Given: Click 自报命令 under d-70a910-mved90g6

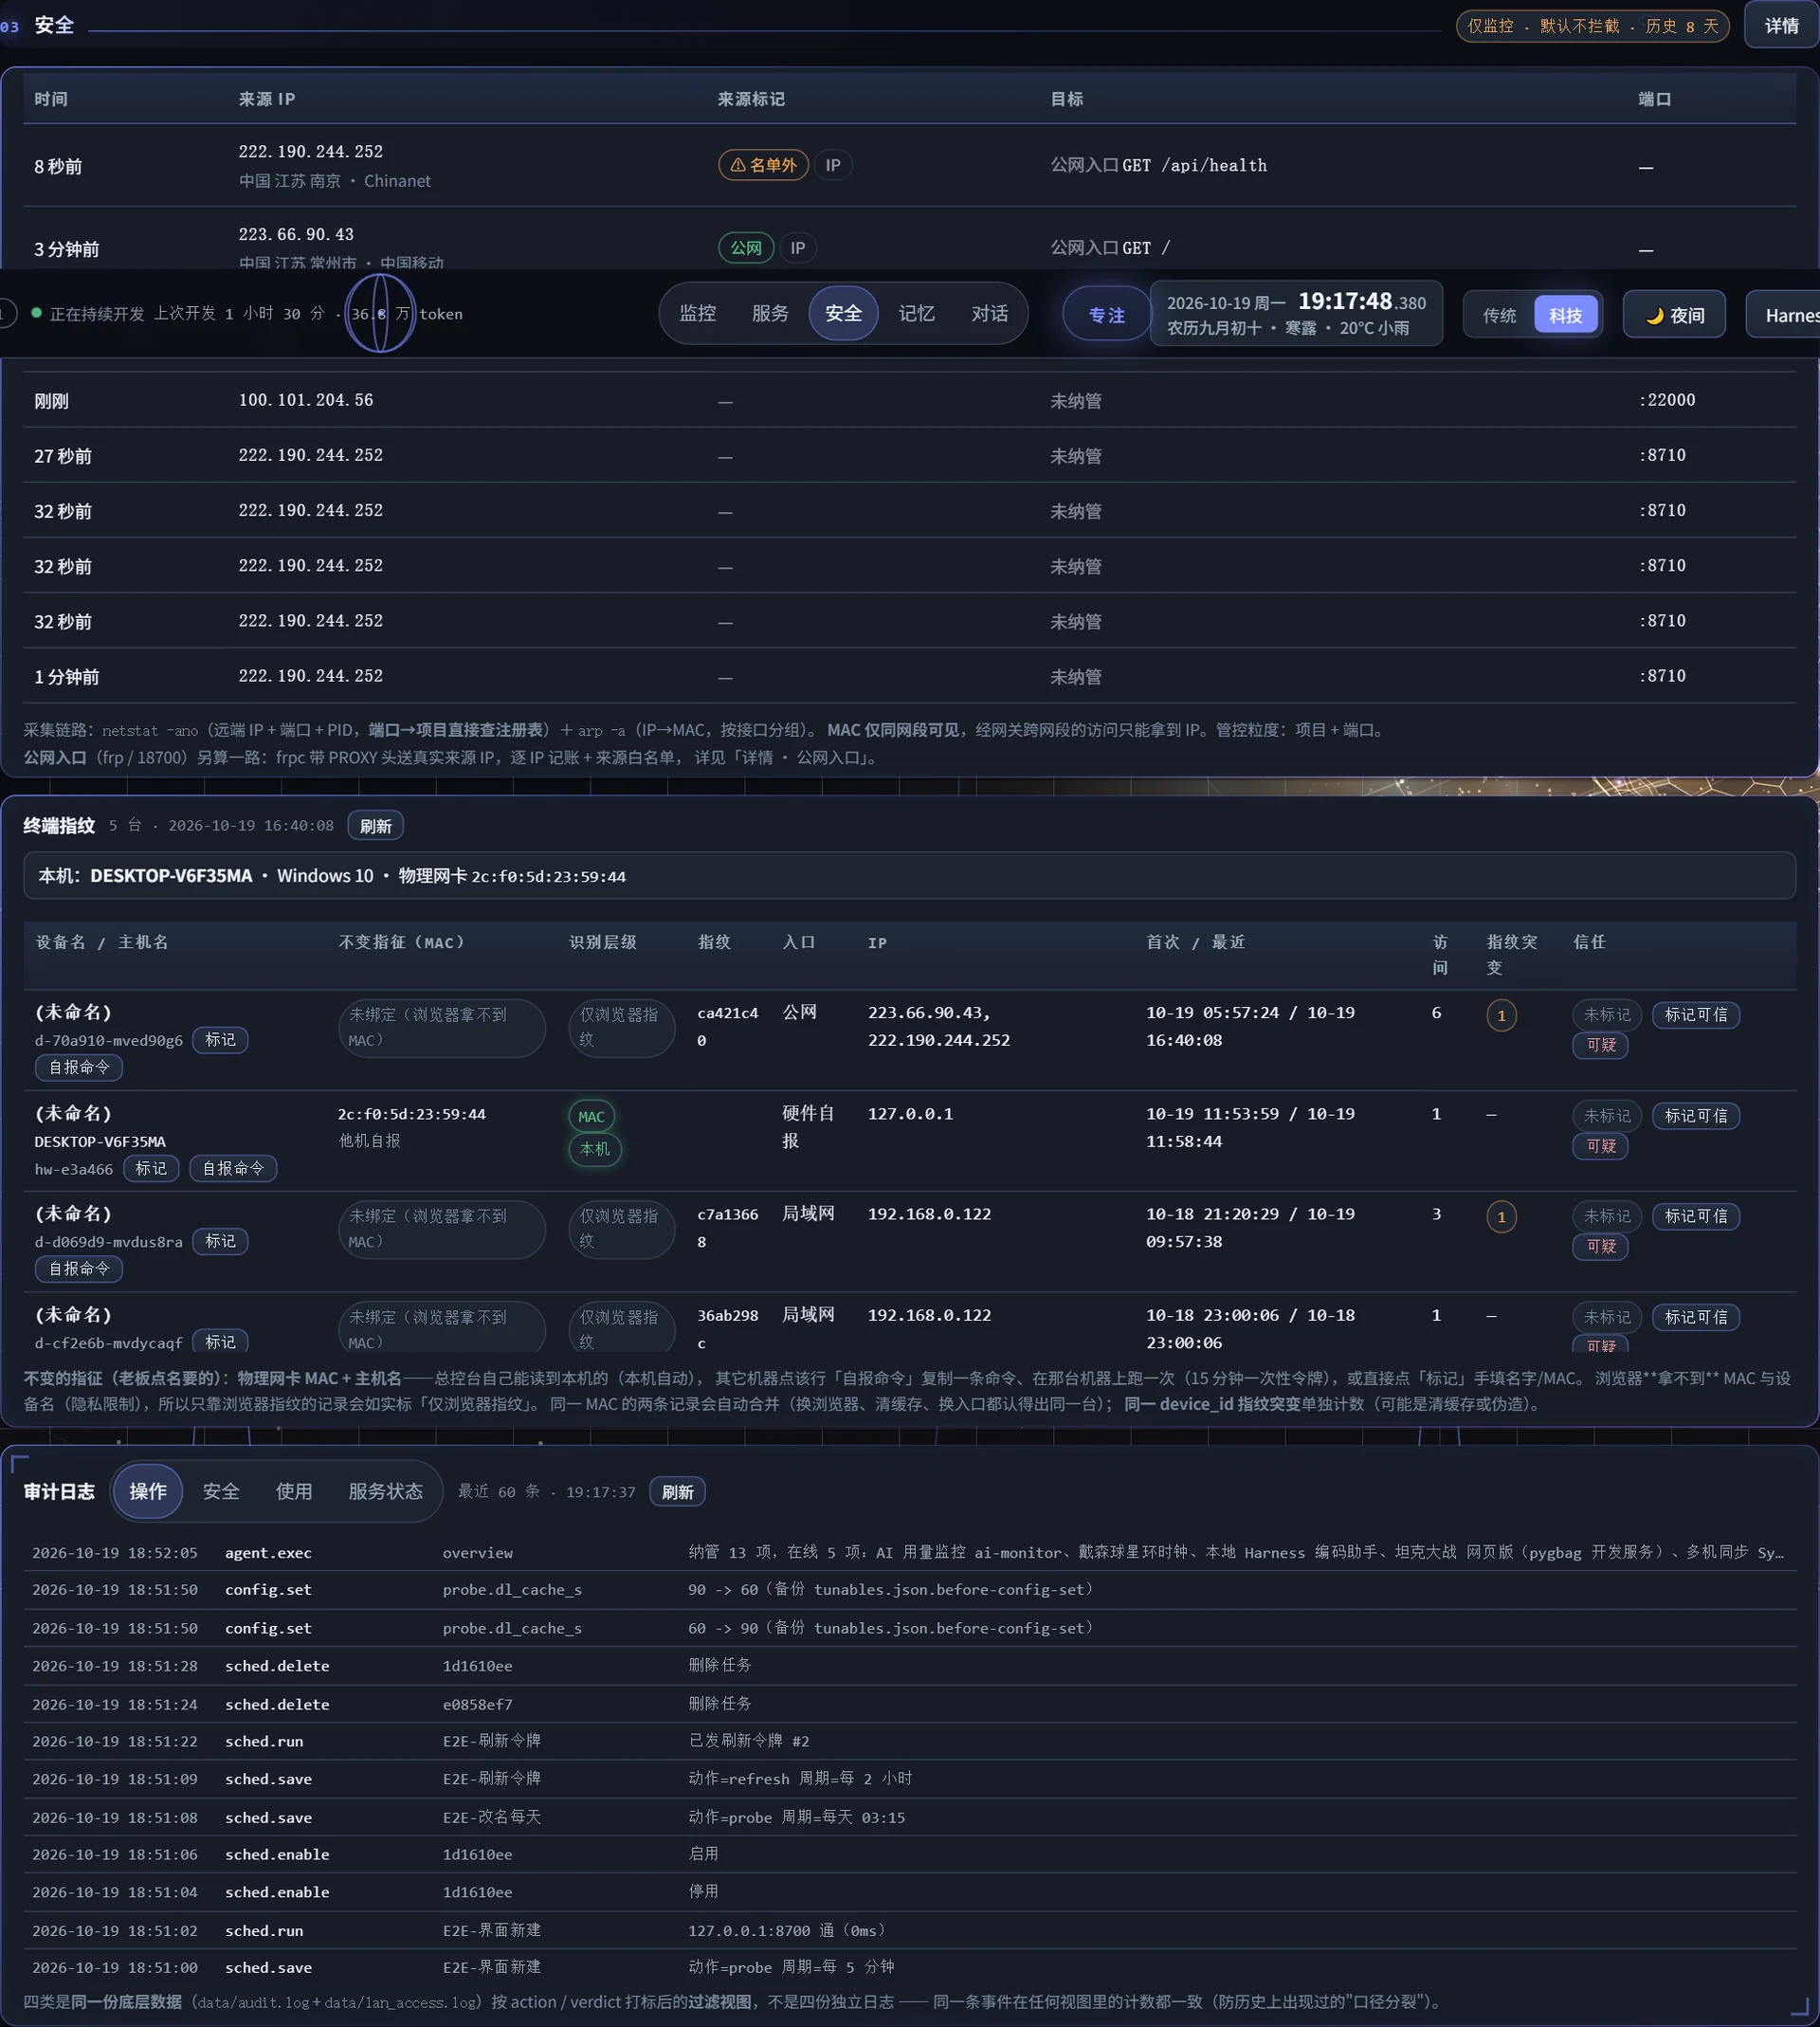Looking at the screenshot, I should tap(79, 1068).
